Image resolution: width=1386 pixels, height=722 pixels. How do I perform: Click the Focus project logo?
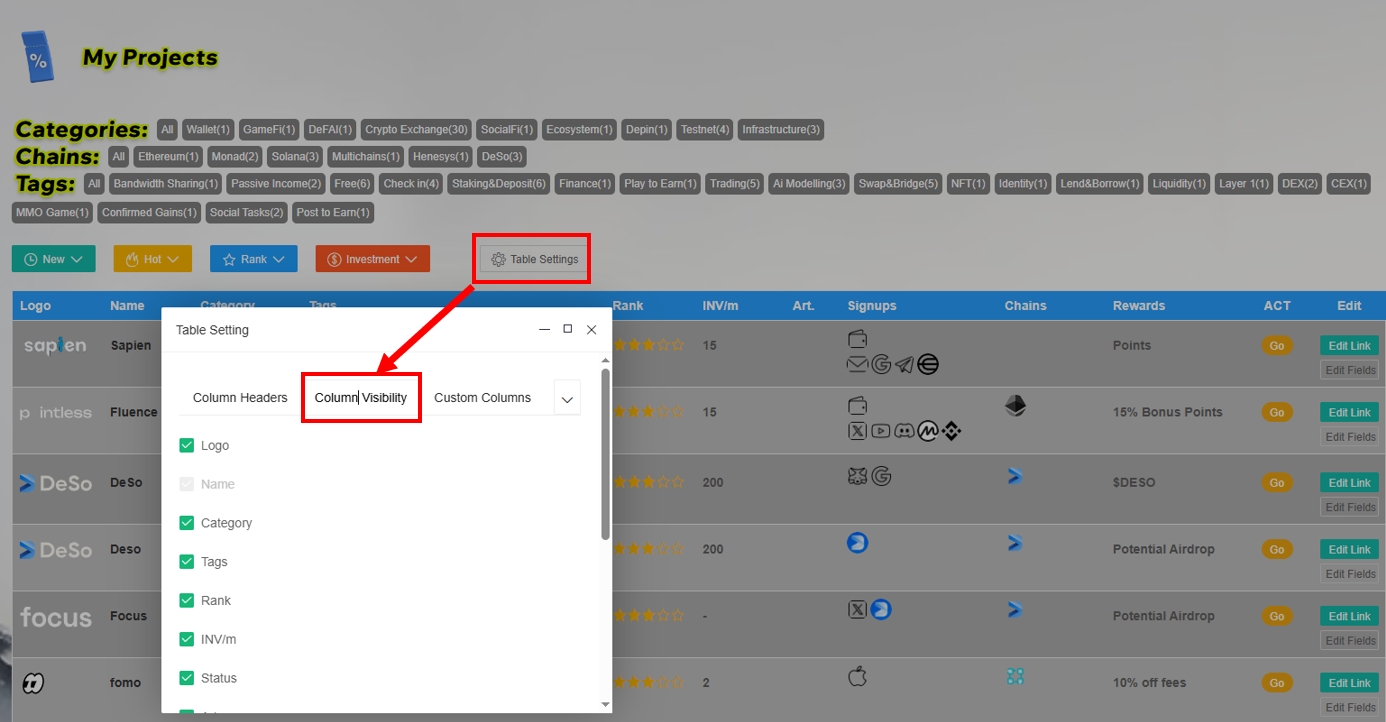pyautogui.click(x=56, y=616)
